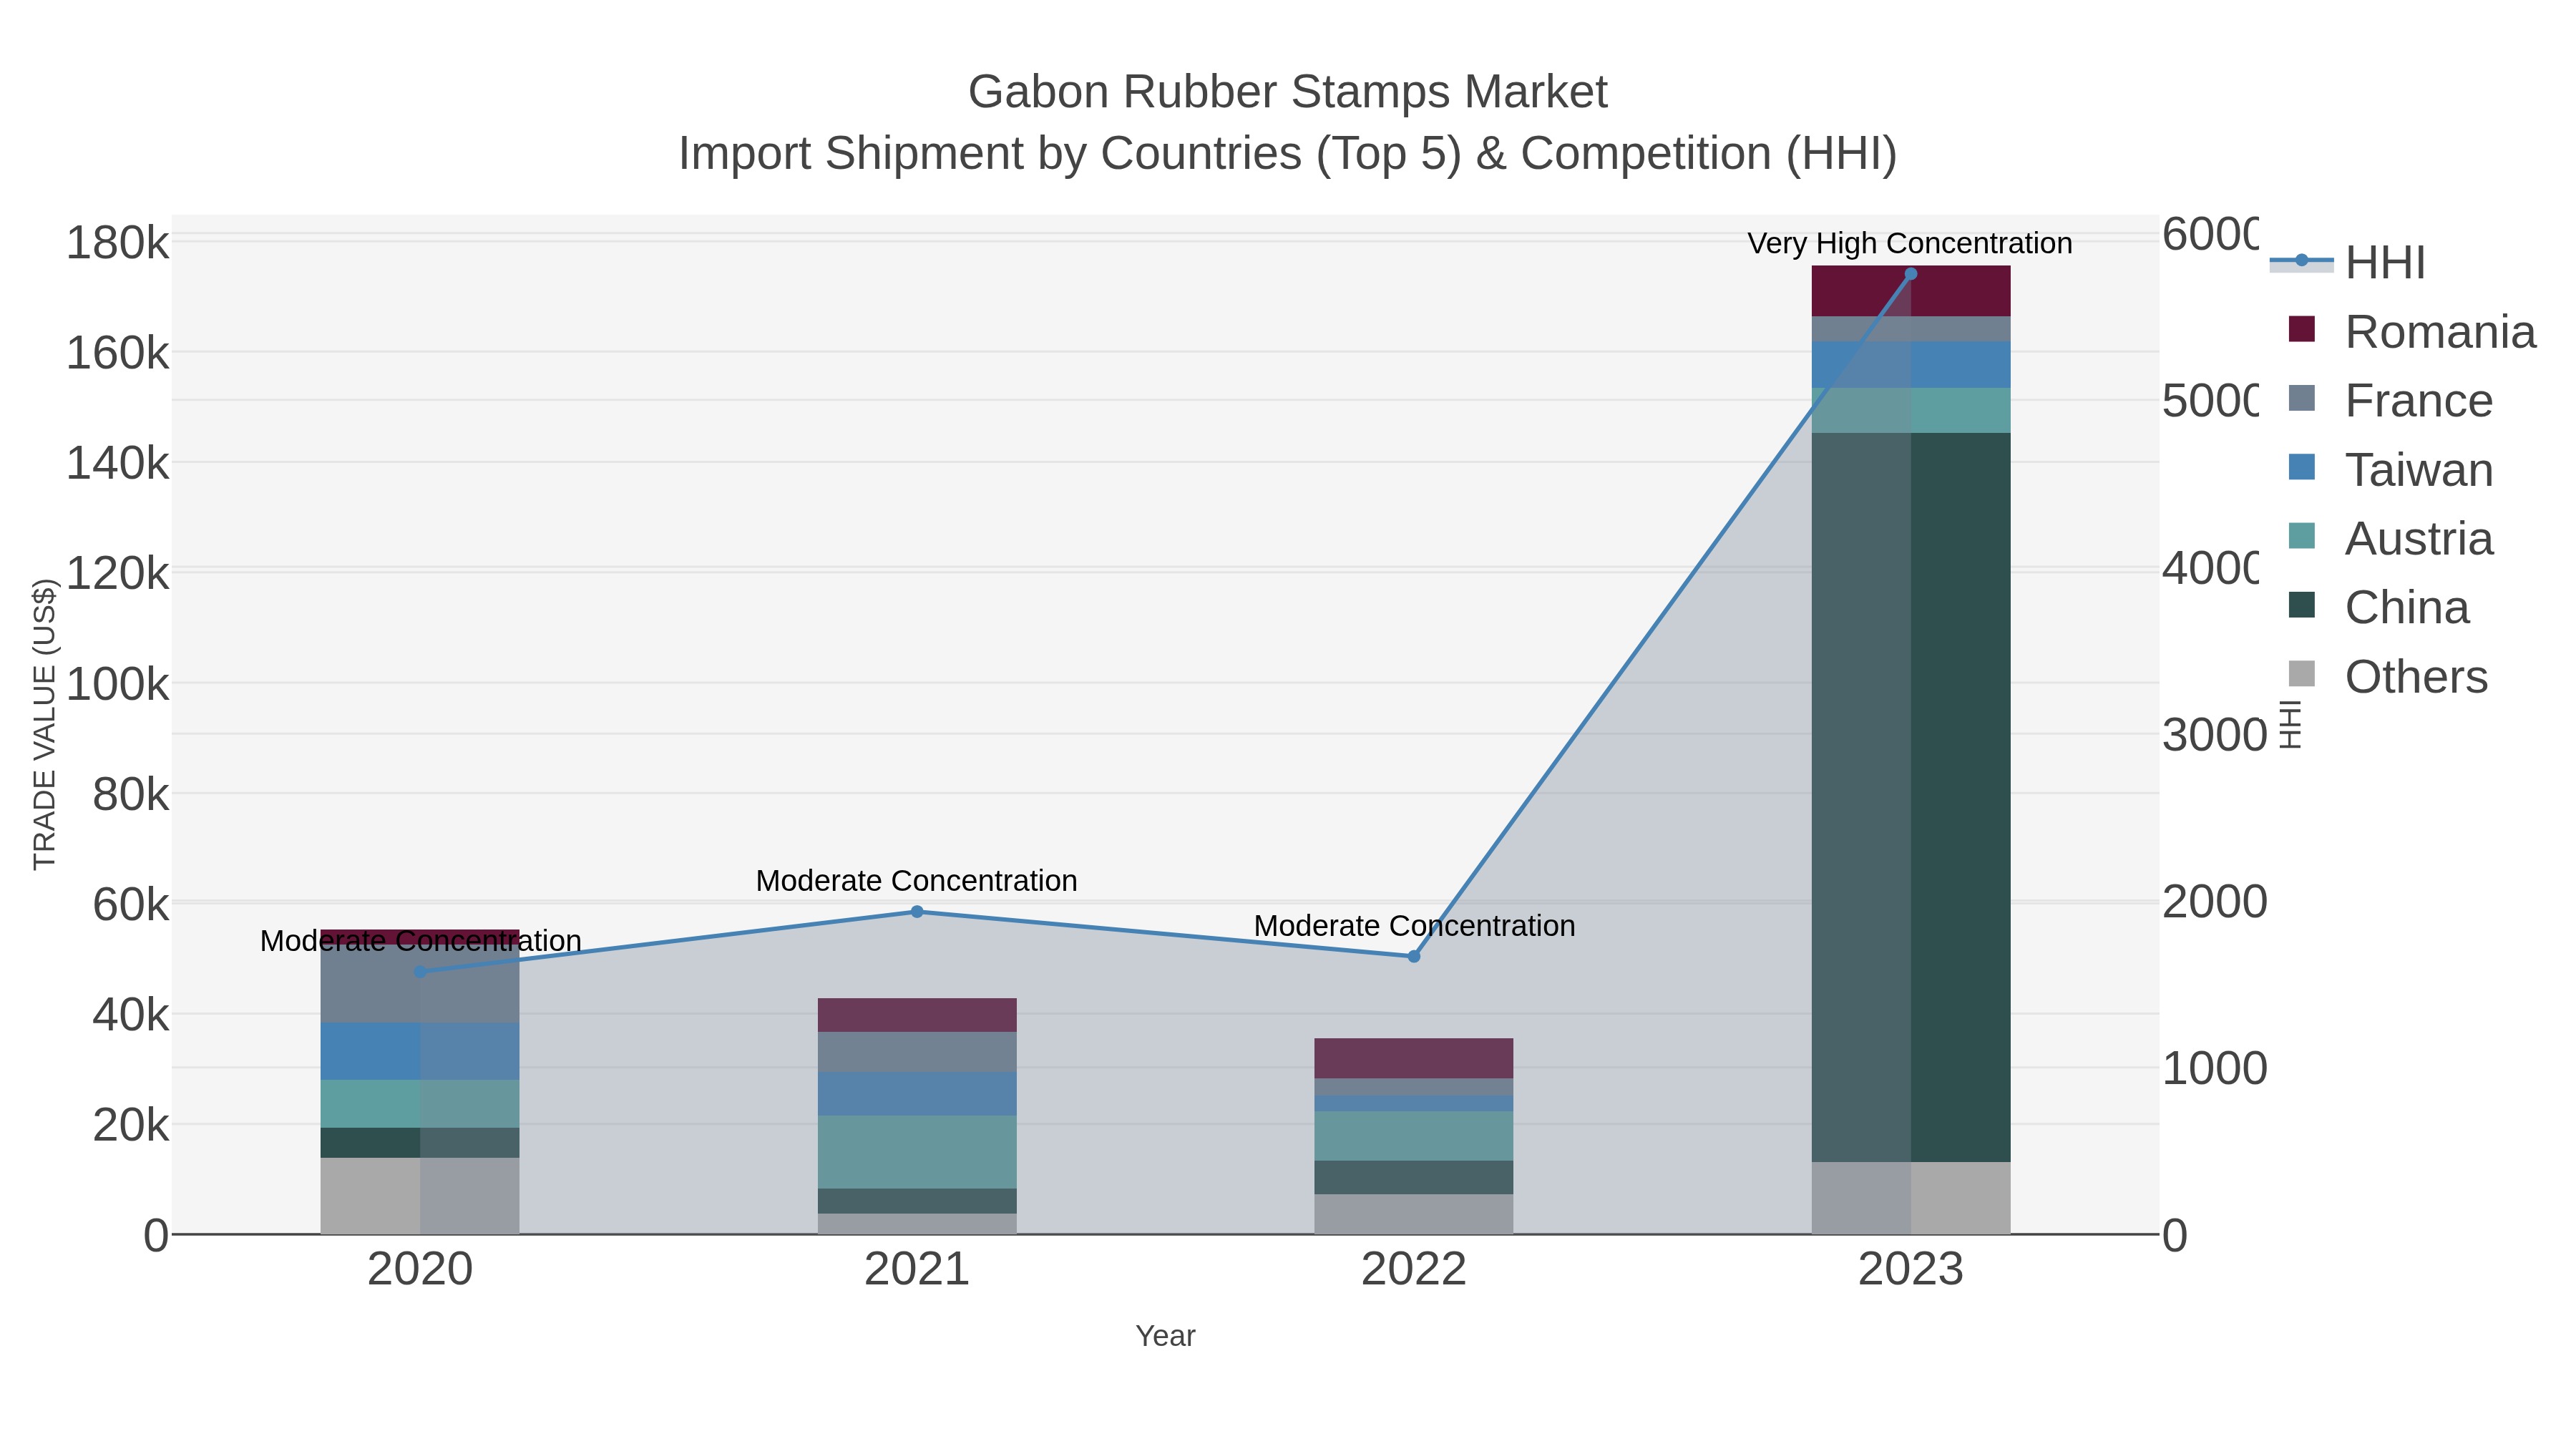Toggle the Others legend entry
The image size is (2576, 1449).
pyautogui.click(x=2387, y=677)
